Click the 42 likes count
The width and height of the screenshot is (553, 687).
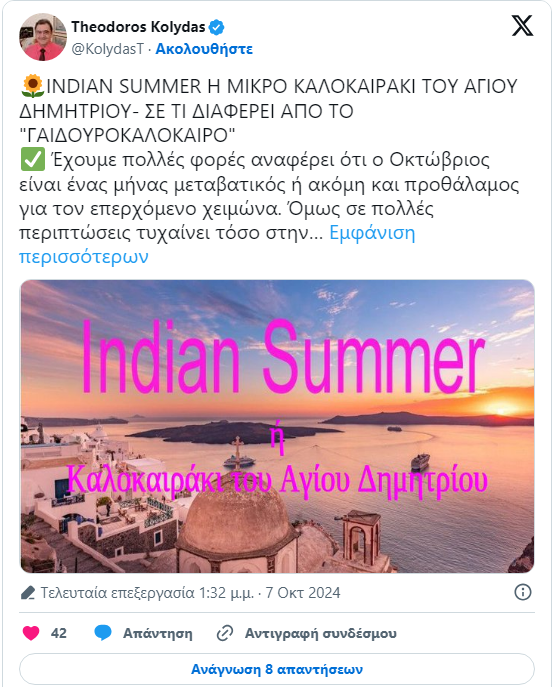tap(59, 634)
